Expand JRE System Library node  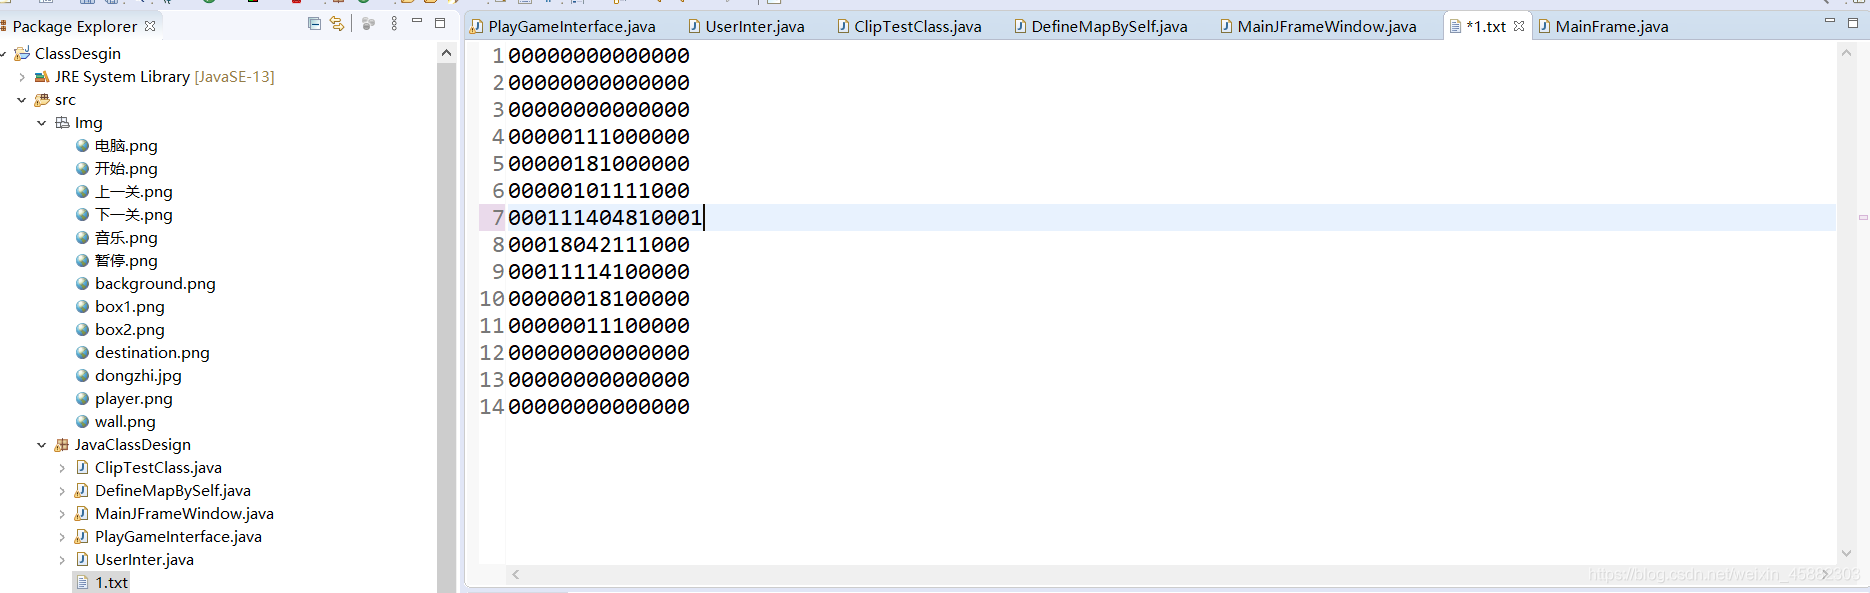pos(22,77)
